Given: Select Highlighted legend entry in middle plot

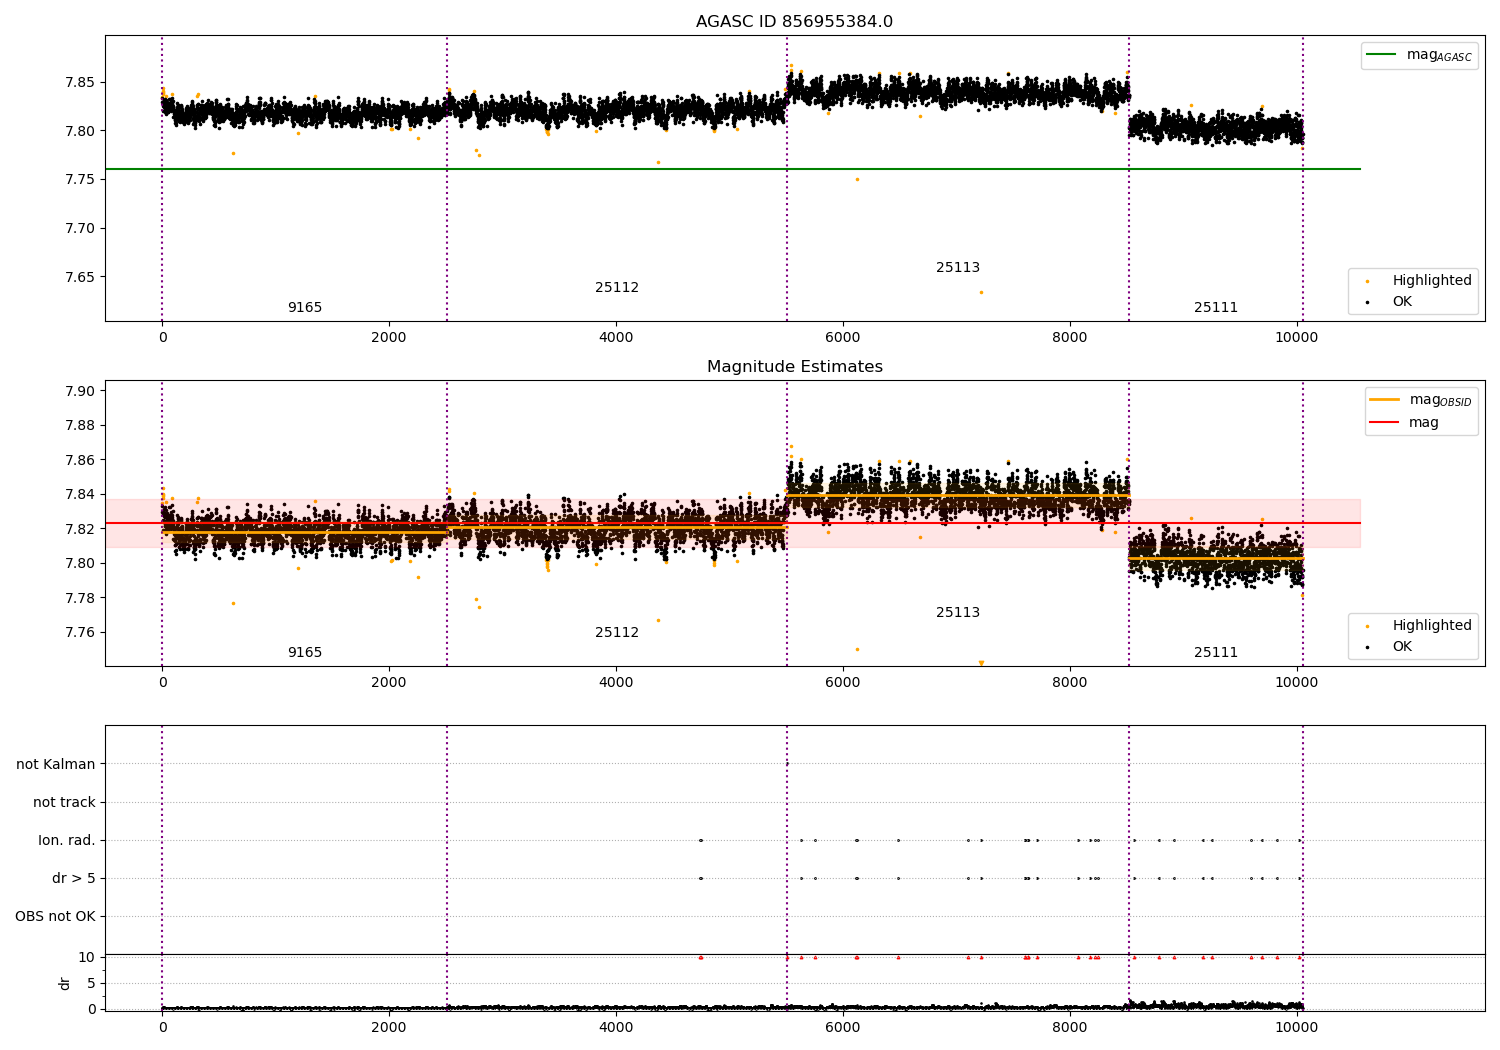Looking at the screenshot, I should [x=1420, y=626].
